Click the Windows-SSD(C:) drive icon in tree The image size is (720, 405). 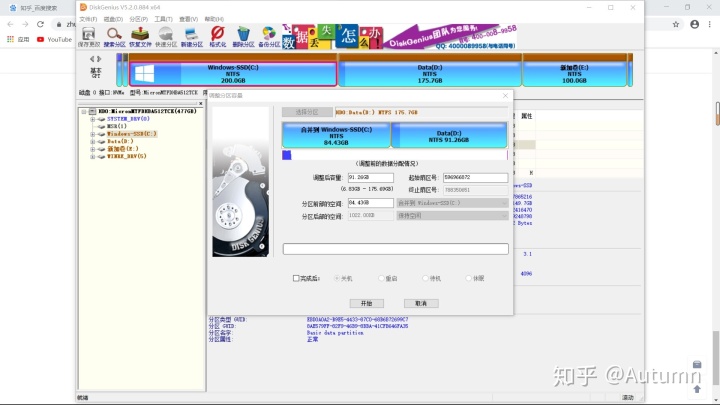101,134
